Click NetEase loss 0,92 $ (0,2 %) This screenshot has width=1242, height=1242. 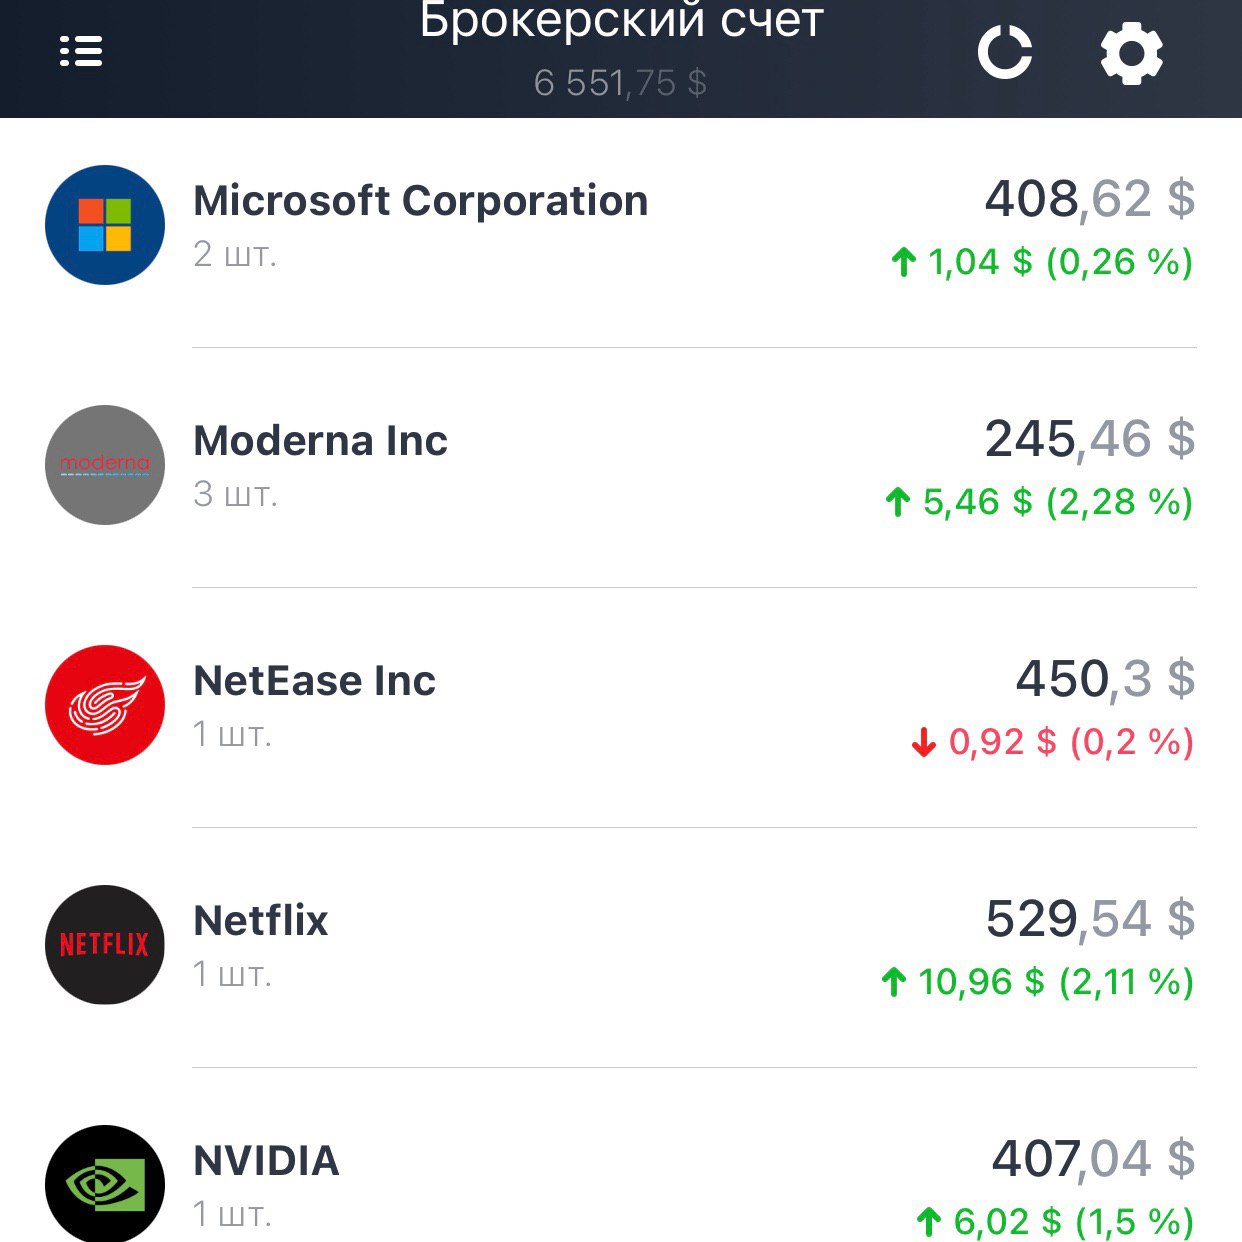(1052, 742)
